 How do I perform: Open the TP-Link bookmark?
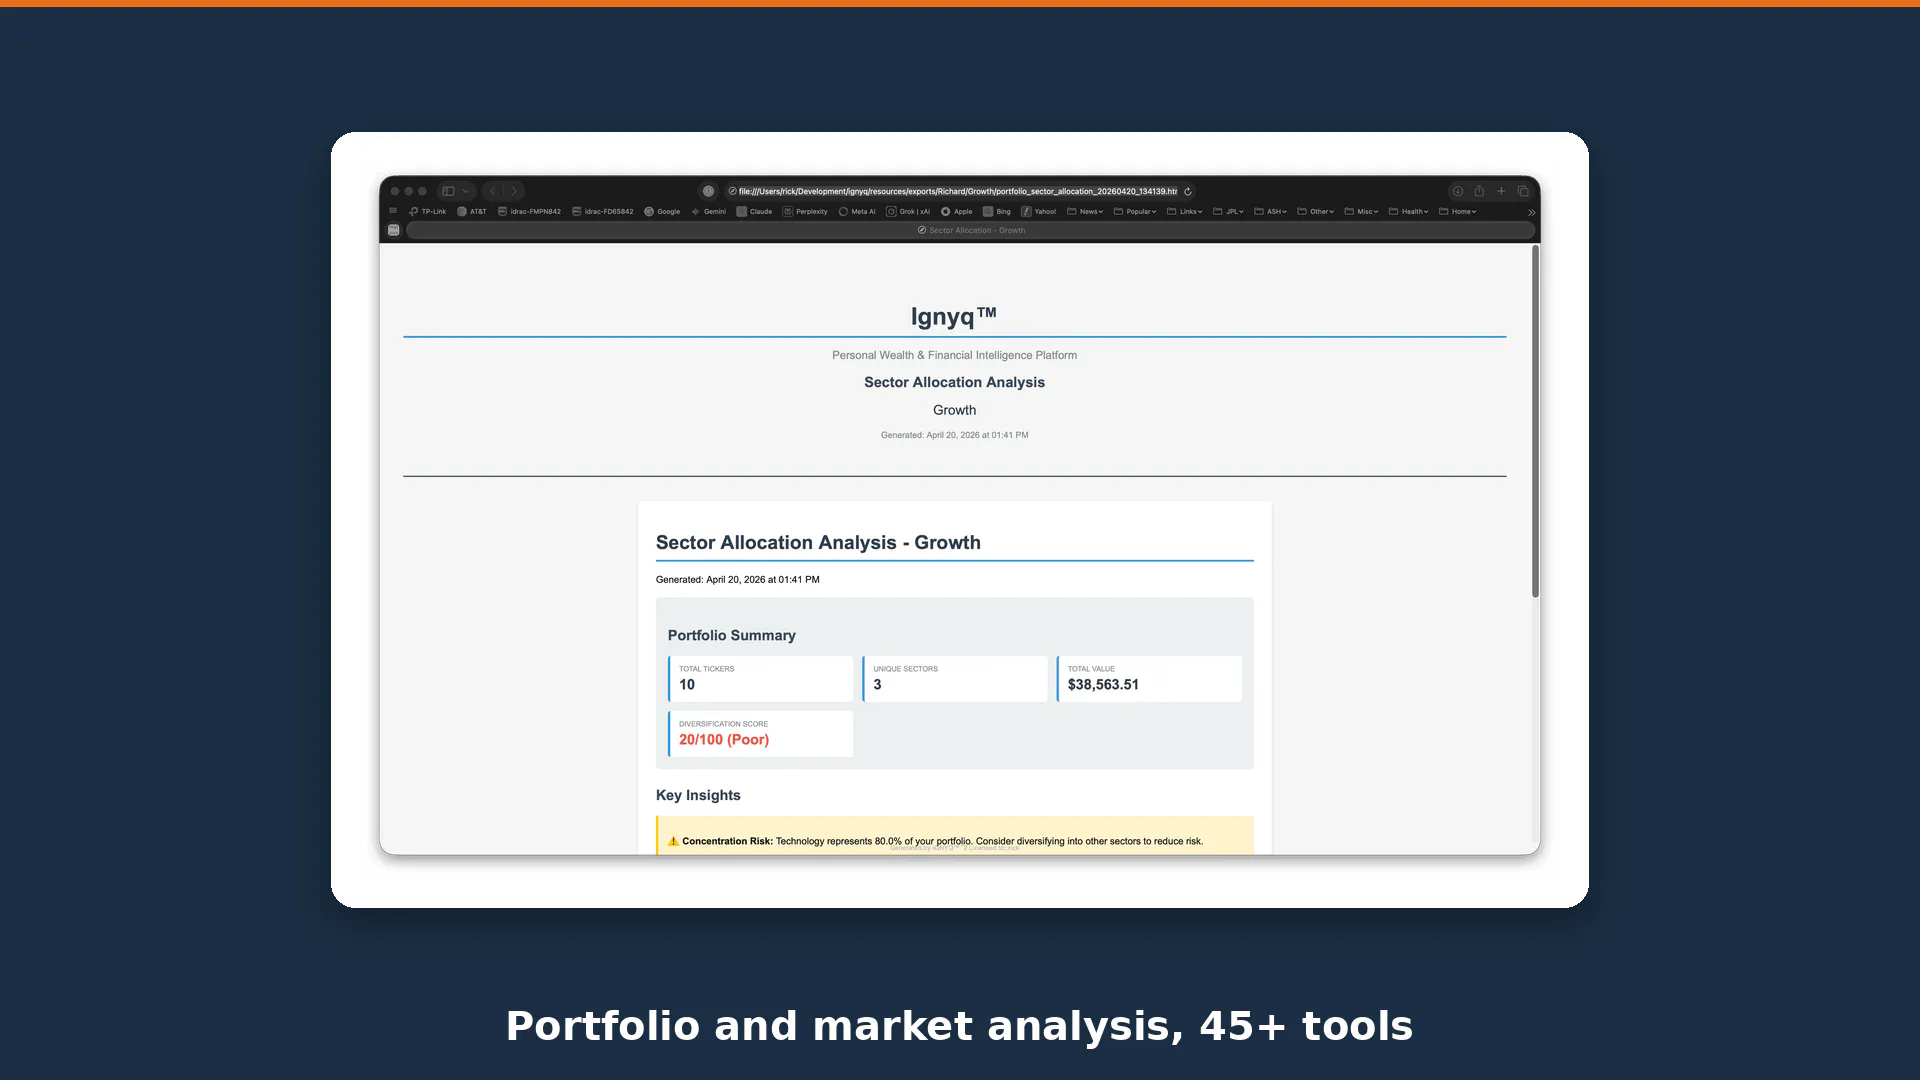coord(428,212)
